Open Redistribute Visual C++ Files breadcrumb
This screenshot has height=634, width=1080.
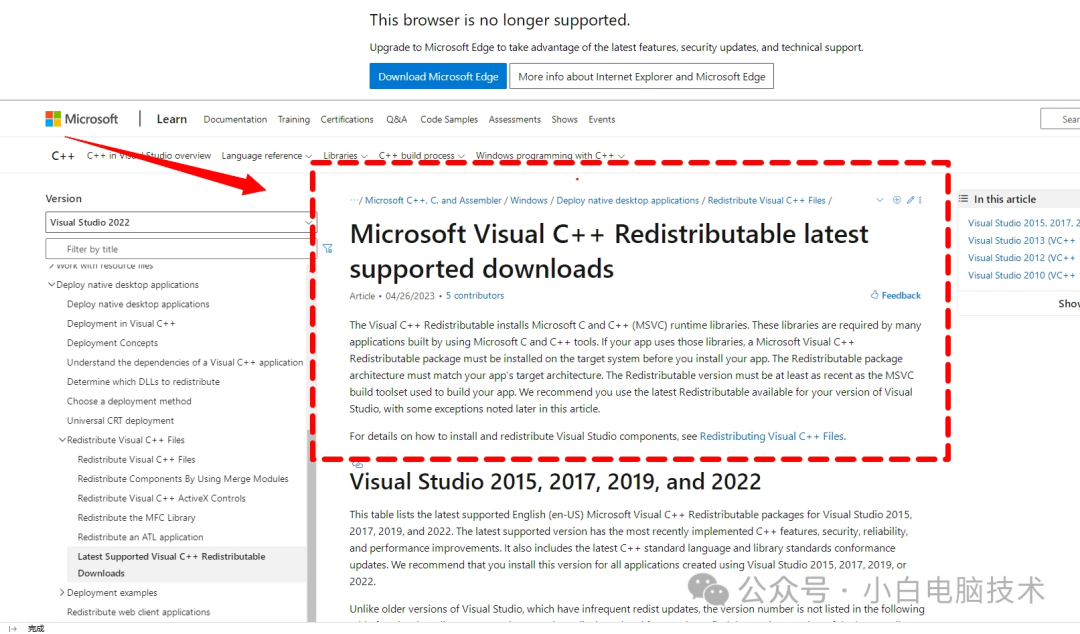[x=767, y=201]
